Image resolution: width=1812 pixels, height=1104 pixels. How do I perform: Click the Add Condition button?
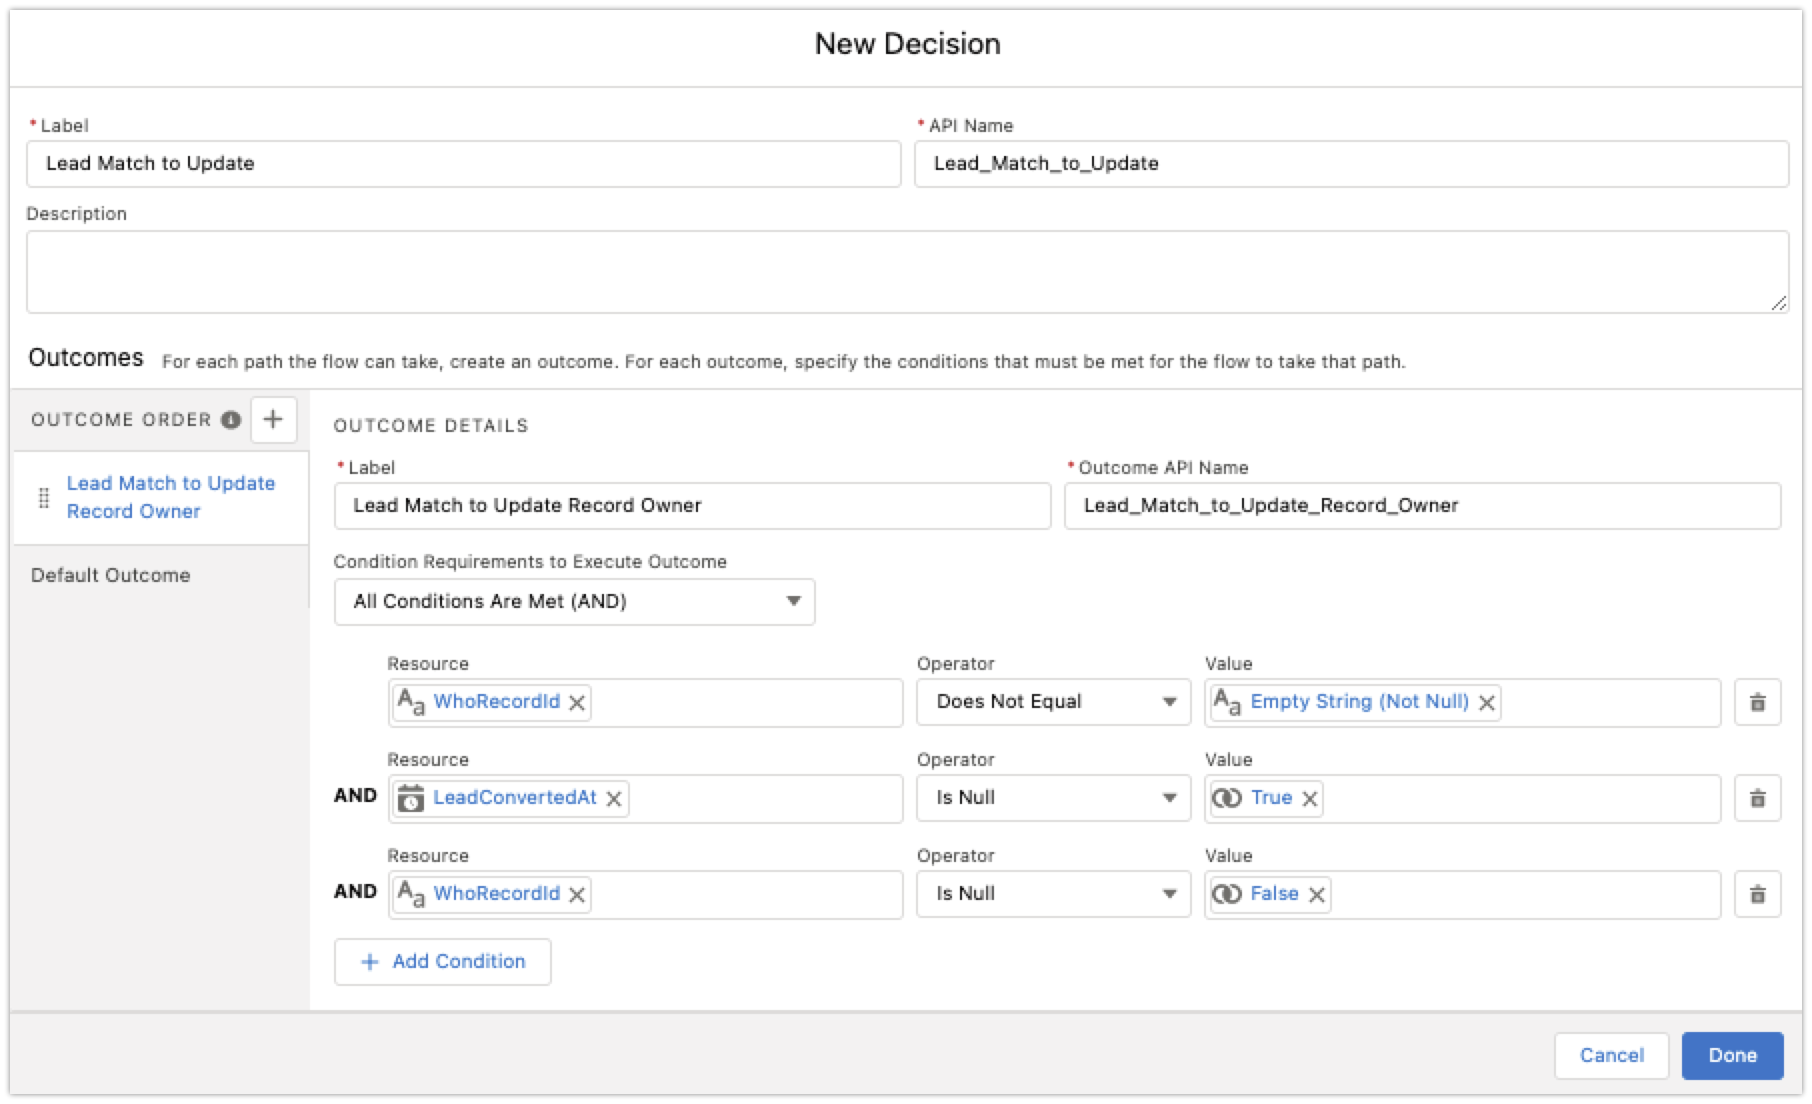pos(442,961)
